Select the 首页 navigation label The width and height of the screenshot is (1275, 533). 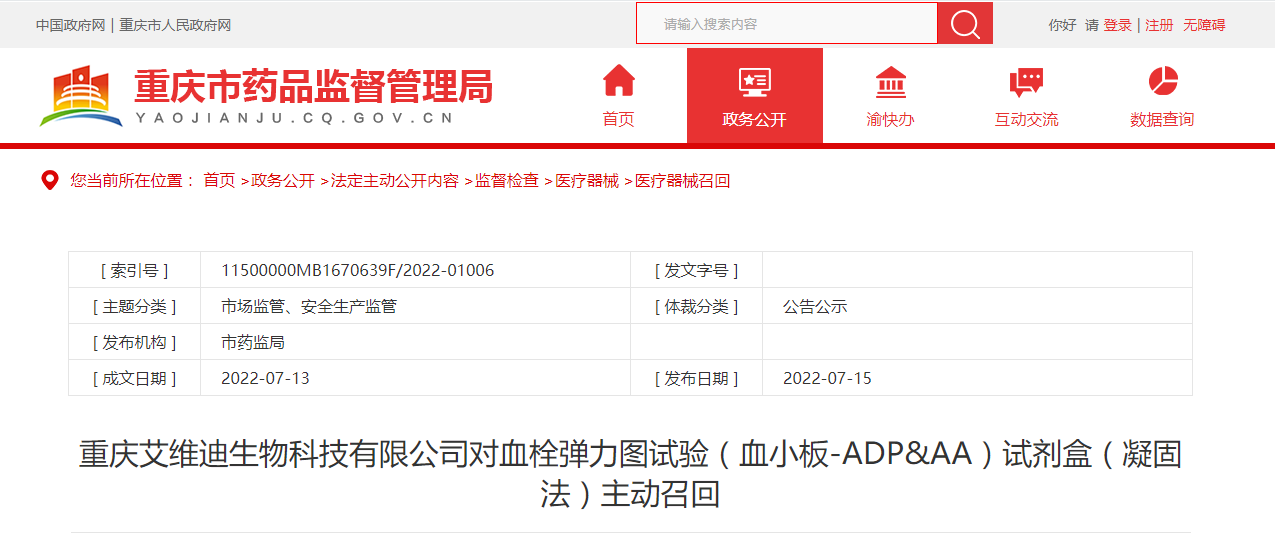618,119
